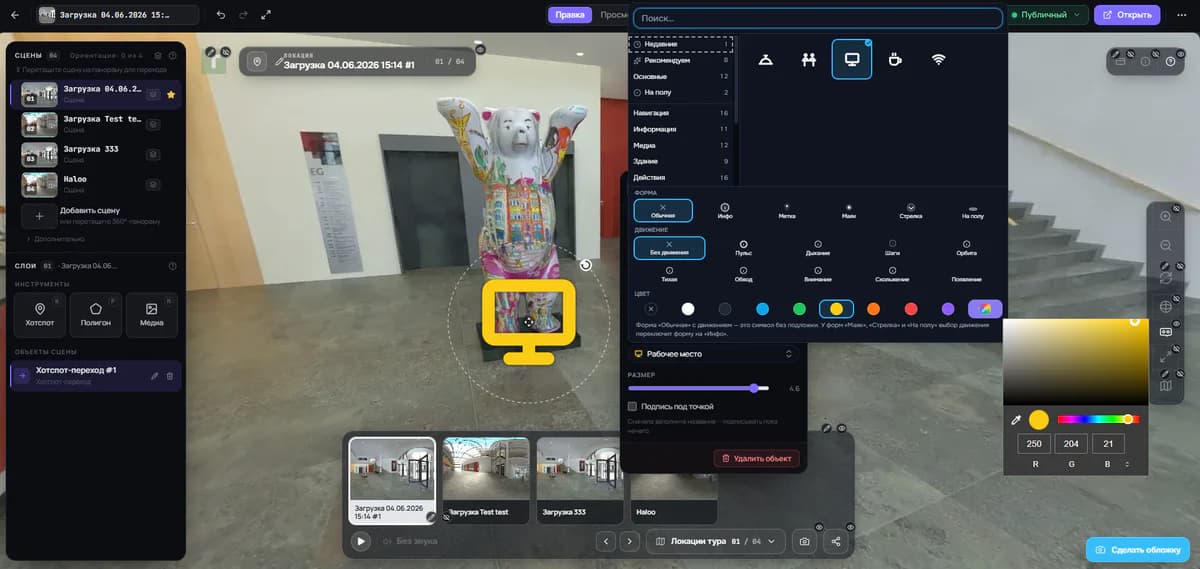This screenshot has width=1200, height=569.
Task: Go to previous location with left chevron
Action: tap(605, 541)
